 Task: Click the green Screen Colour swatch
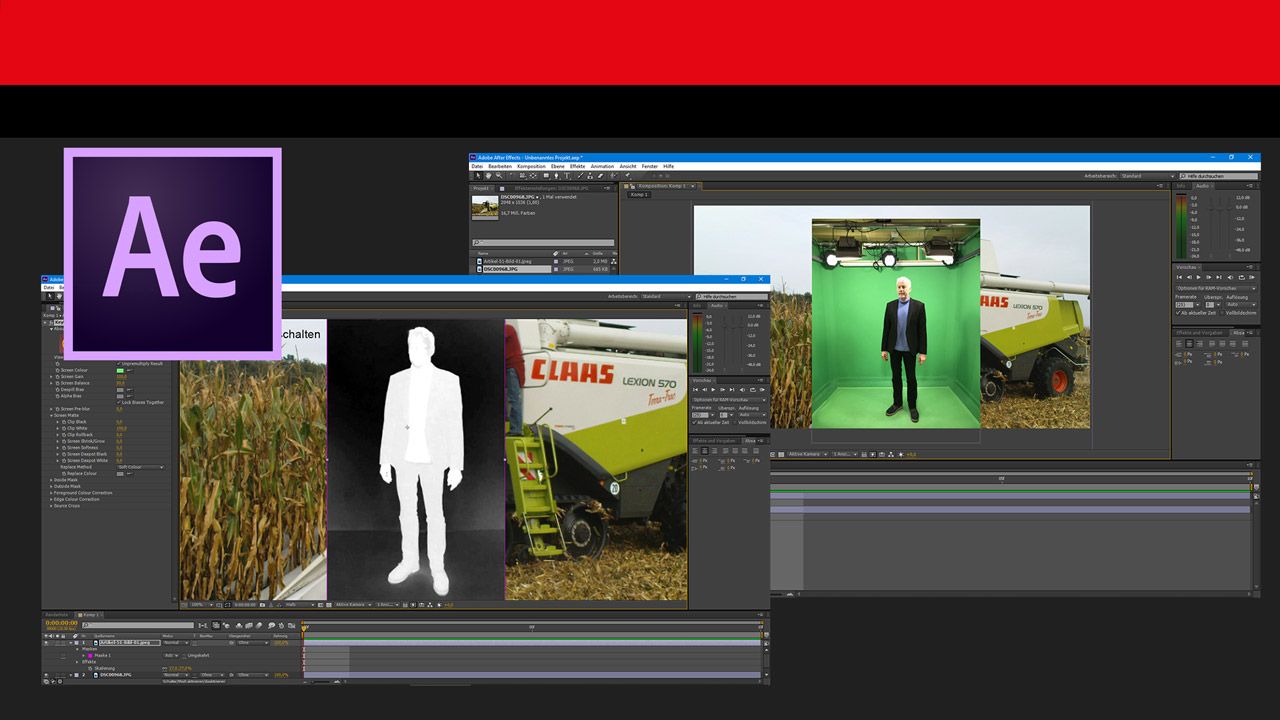(x=120, y=370)
